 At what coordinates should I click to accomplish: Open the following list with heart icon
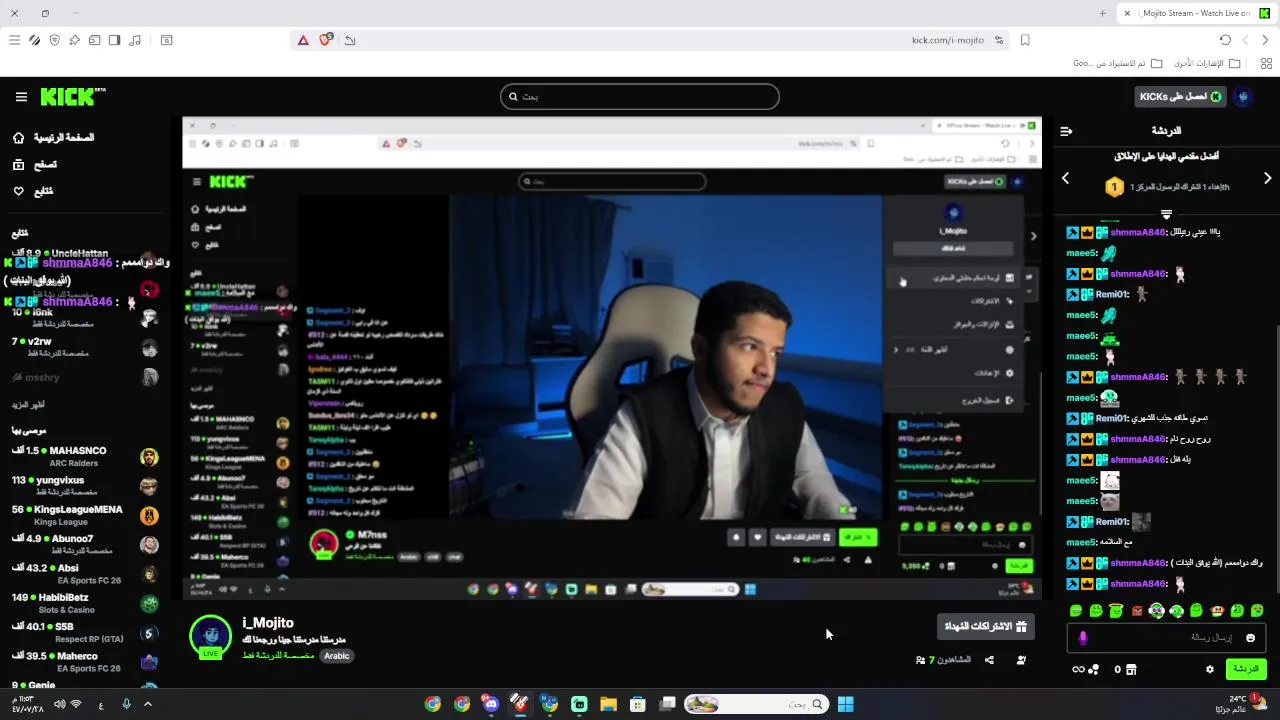click(x=33, y=191)
